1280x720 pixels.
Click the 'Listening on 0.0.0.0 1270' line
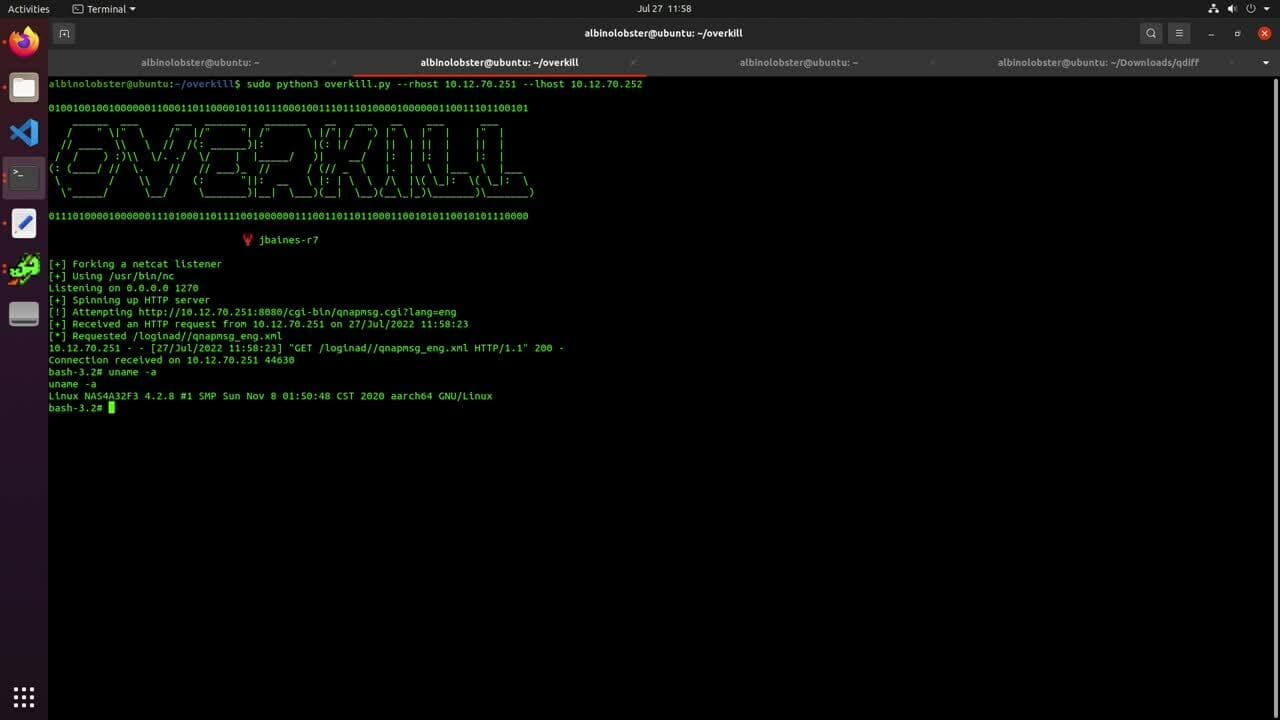tap(123, 288)
